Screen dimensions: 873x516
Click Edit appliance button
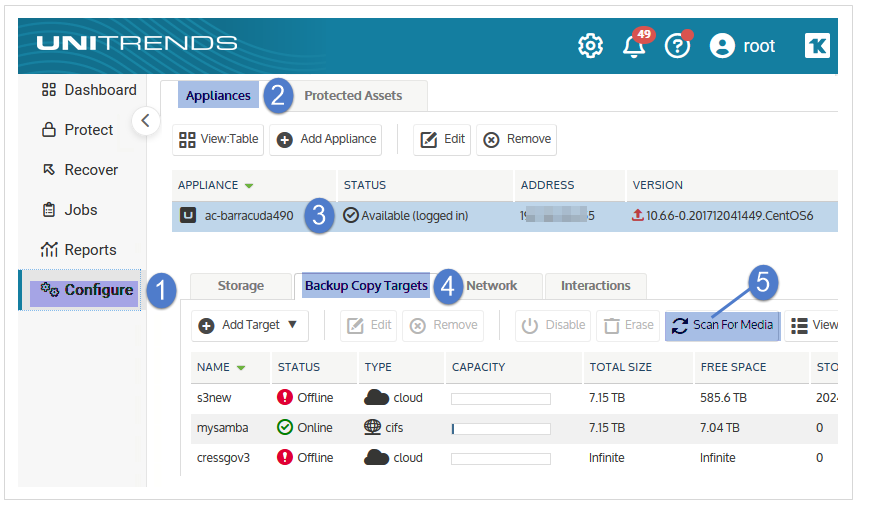pyautogui.click(x=442, y=139)
